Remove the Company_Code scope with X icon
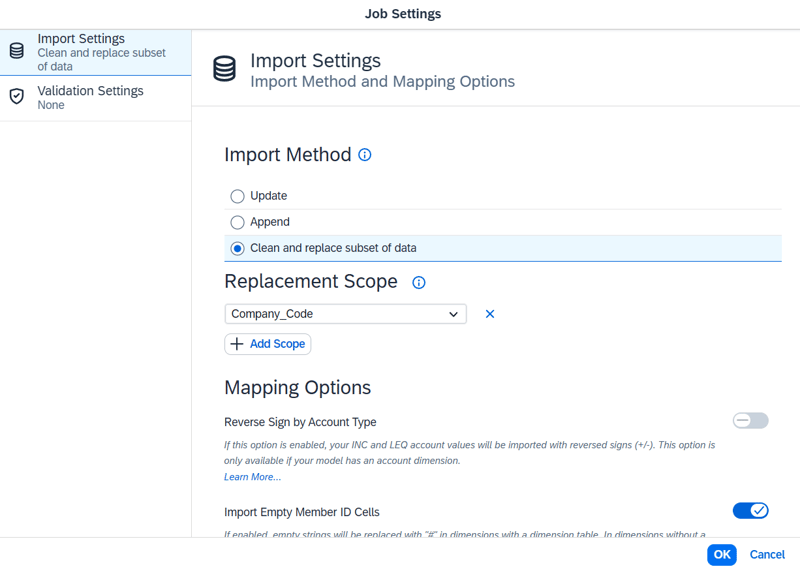This screenshot has width=800, height=569. click(490, 314)
